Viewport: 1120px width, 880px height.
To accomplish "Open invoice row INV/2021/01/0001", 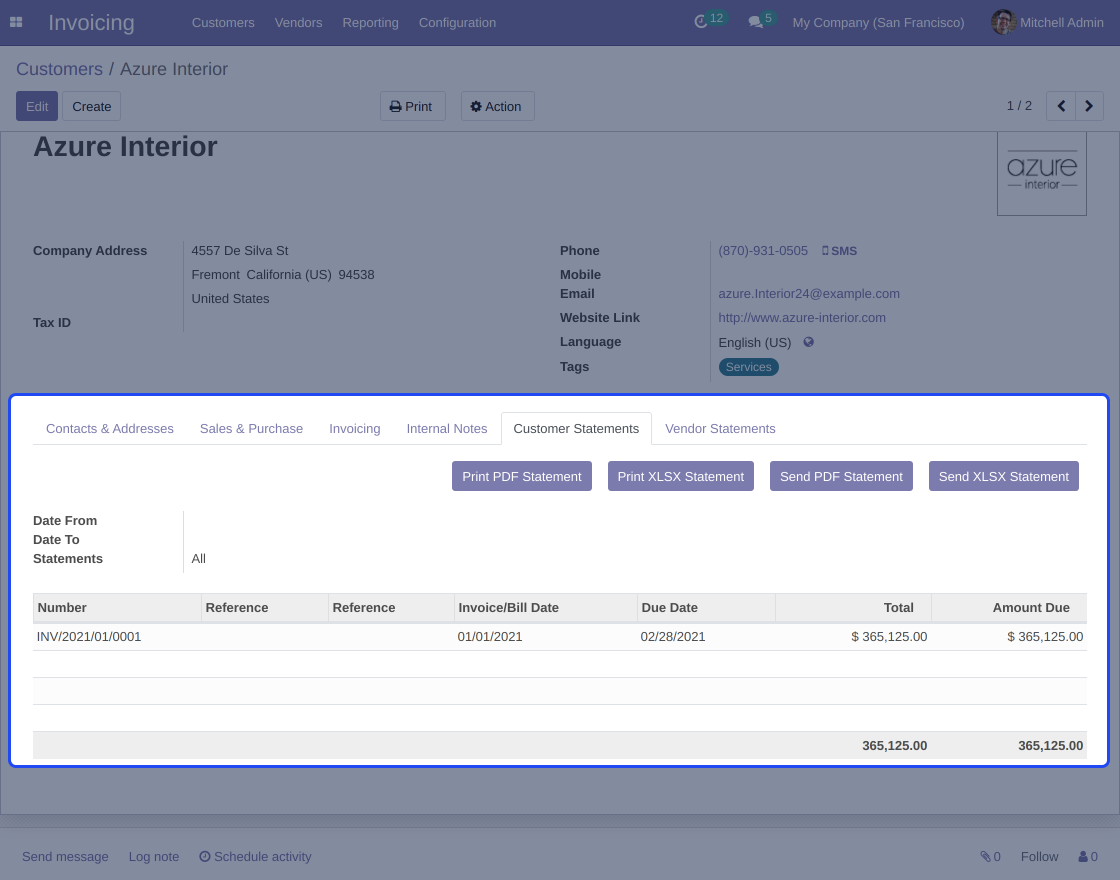I will [560, 636].
